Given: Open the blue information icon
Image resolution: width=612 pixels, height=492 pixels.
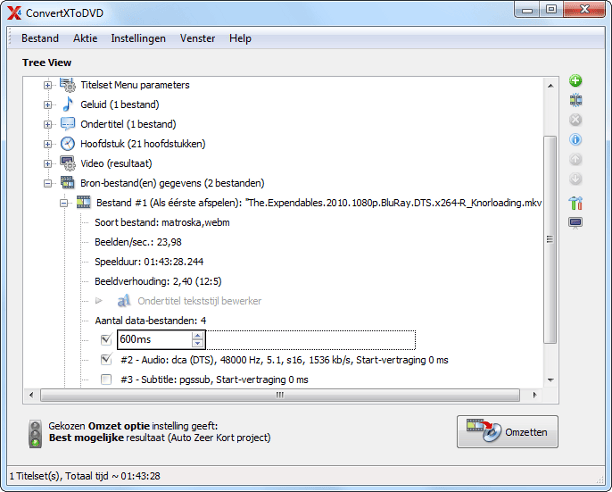Looking at the screenshot, I should click(575, 139).
